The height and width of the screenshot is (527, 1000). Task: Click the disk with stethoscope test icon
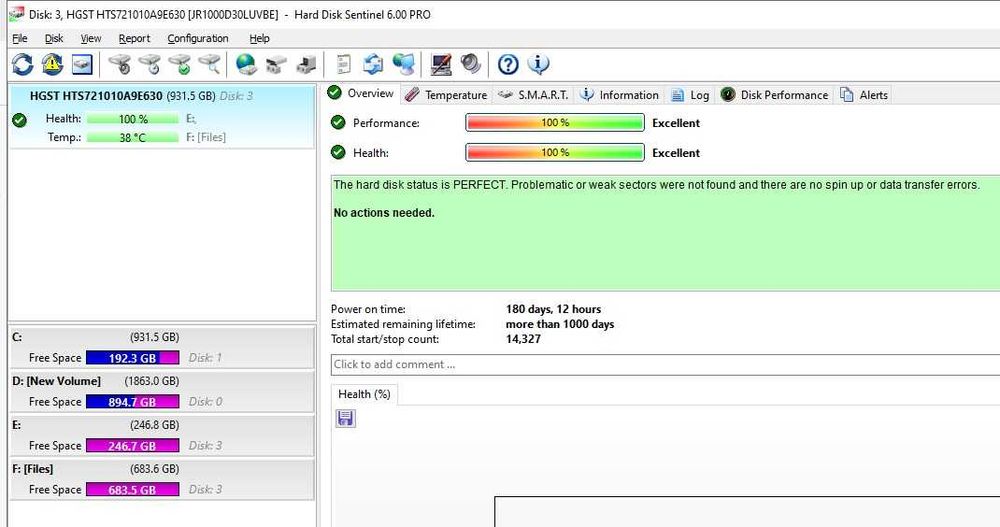pos(120,64)
